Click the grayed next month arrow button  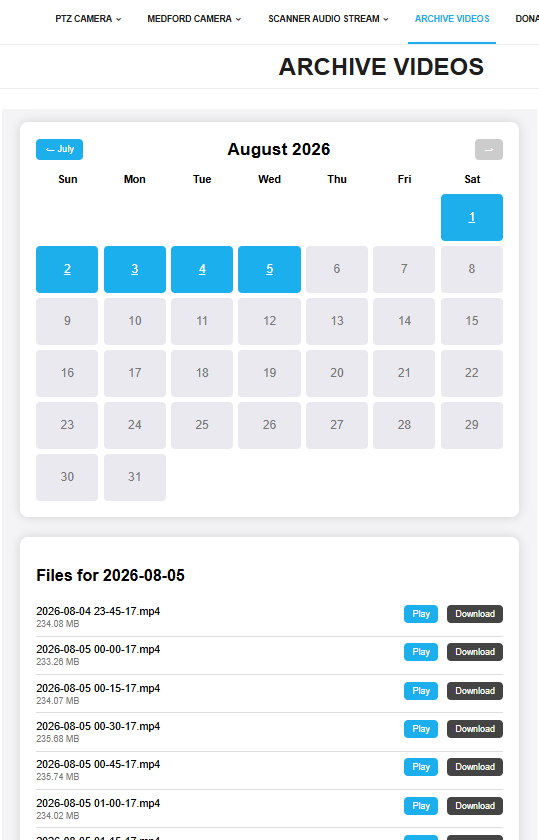pyautogui.click(x=489, y=149)
